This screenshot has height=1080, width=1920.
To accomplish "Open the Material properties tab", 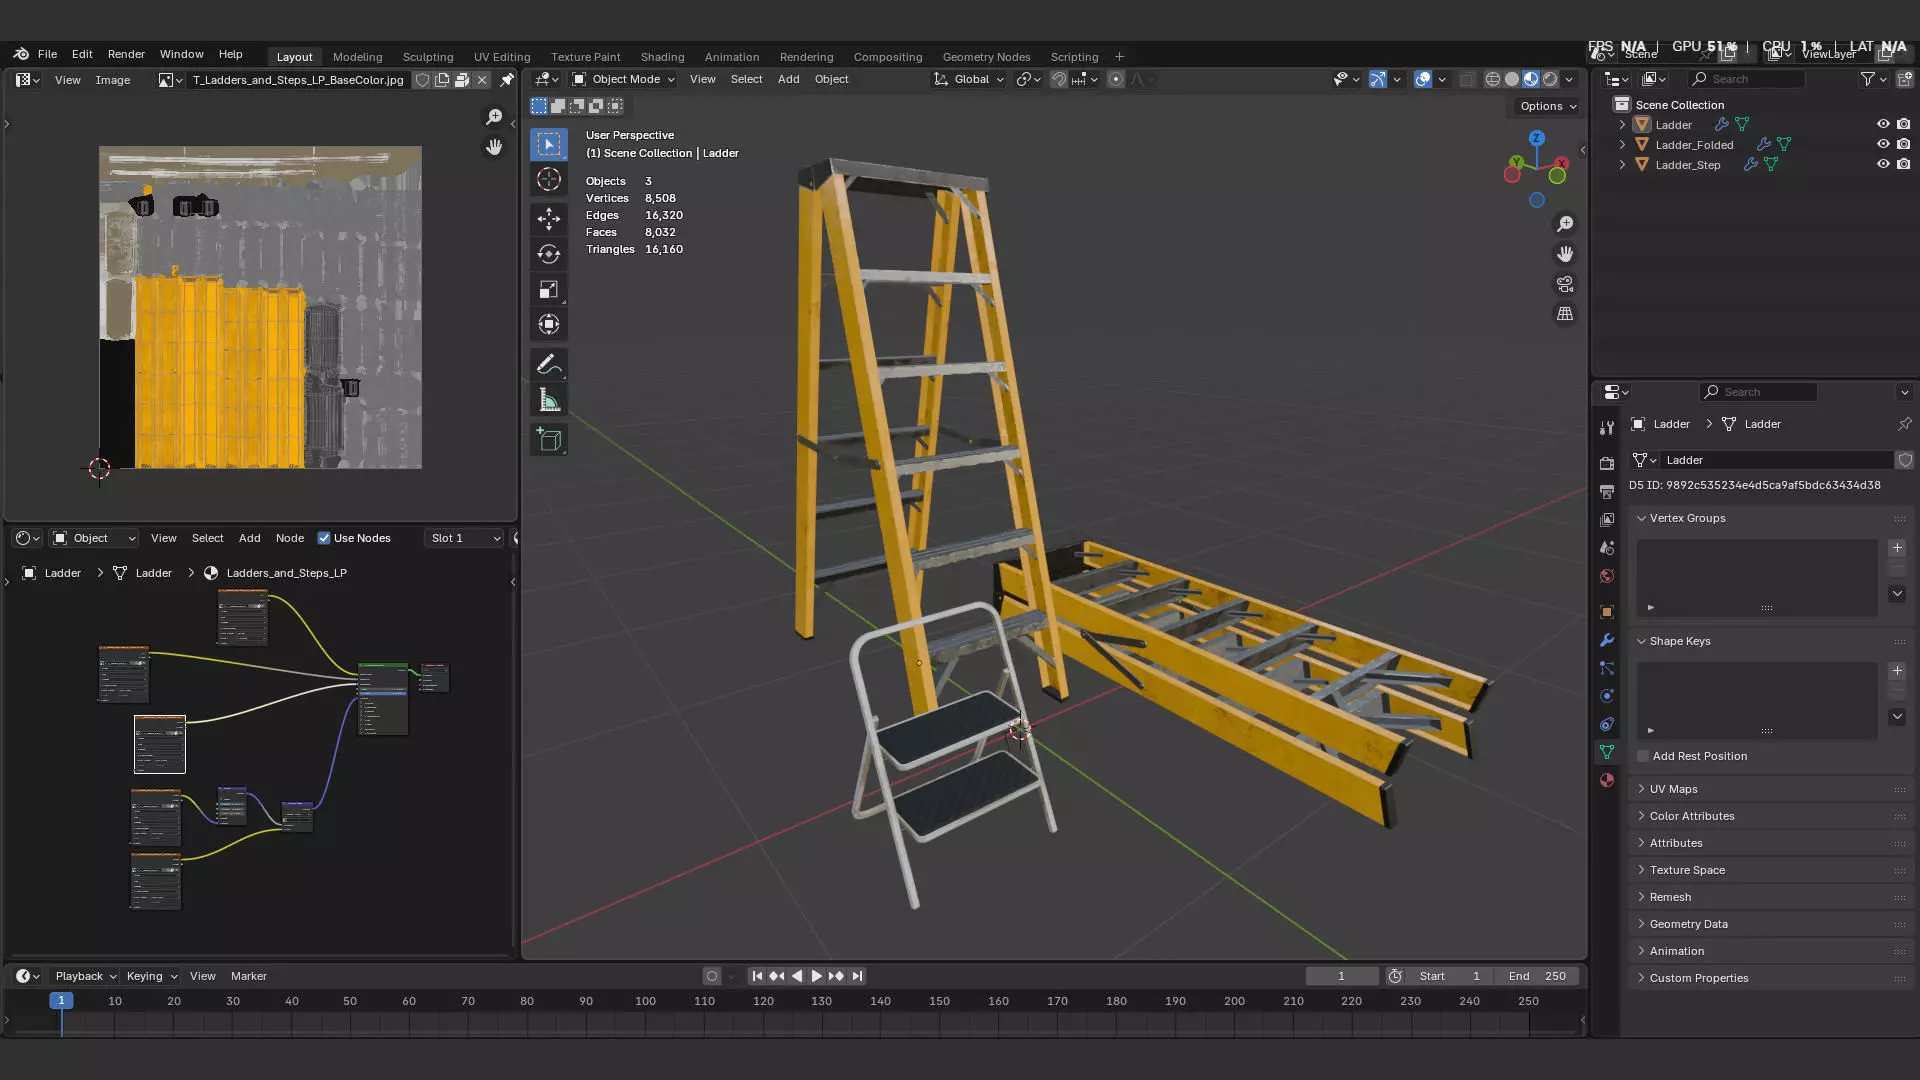I will (x=1607, y=780).
